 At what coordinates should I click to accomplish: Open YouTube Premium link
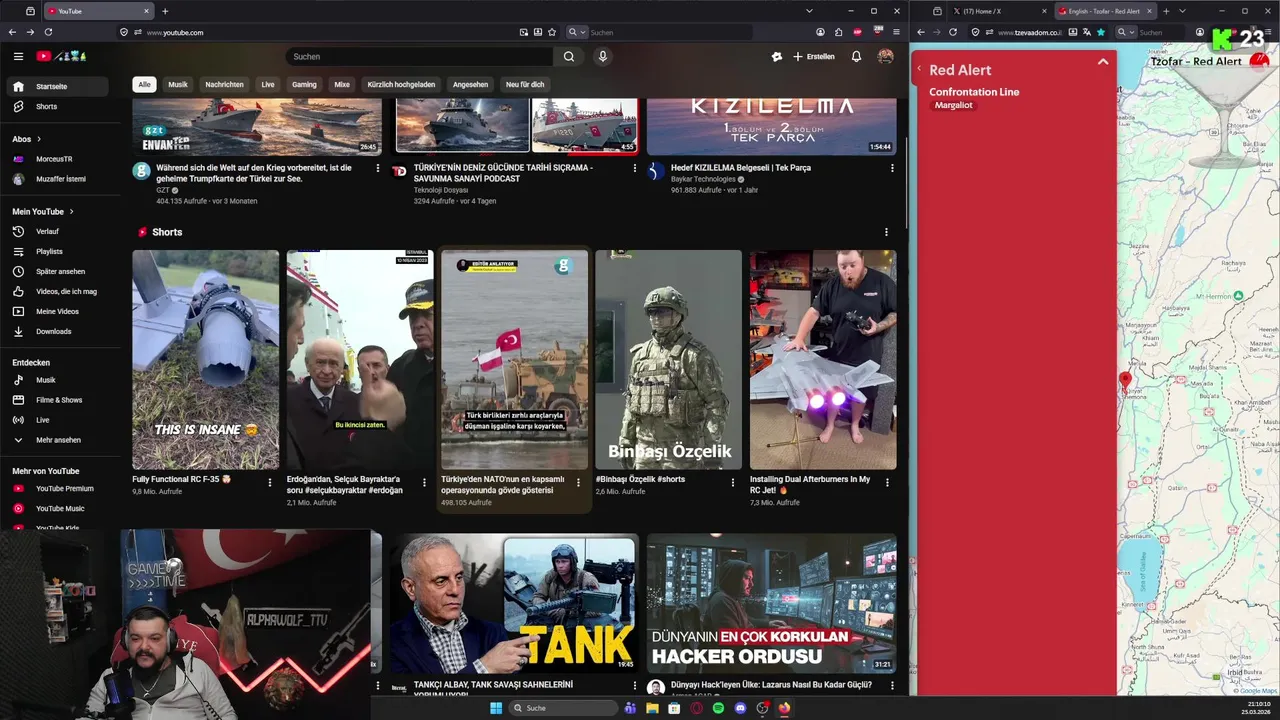tap(60, 489)
